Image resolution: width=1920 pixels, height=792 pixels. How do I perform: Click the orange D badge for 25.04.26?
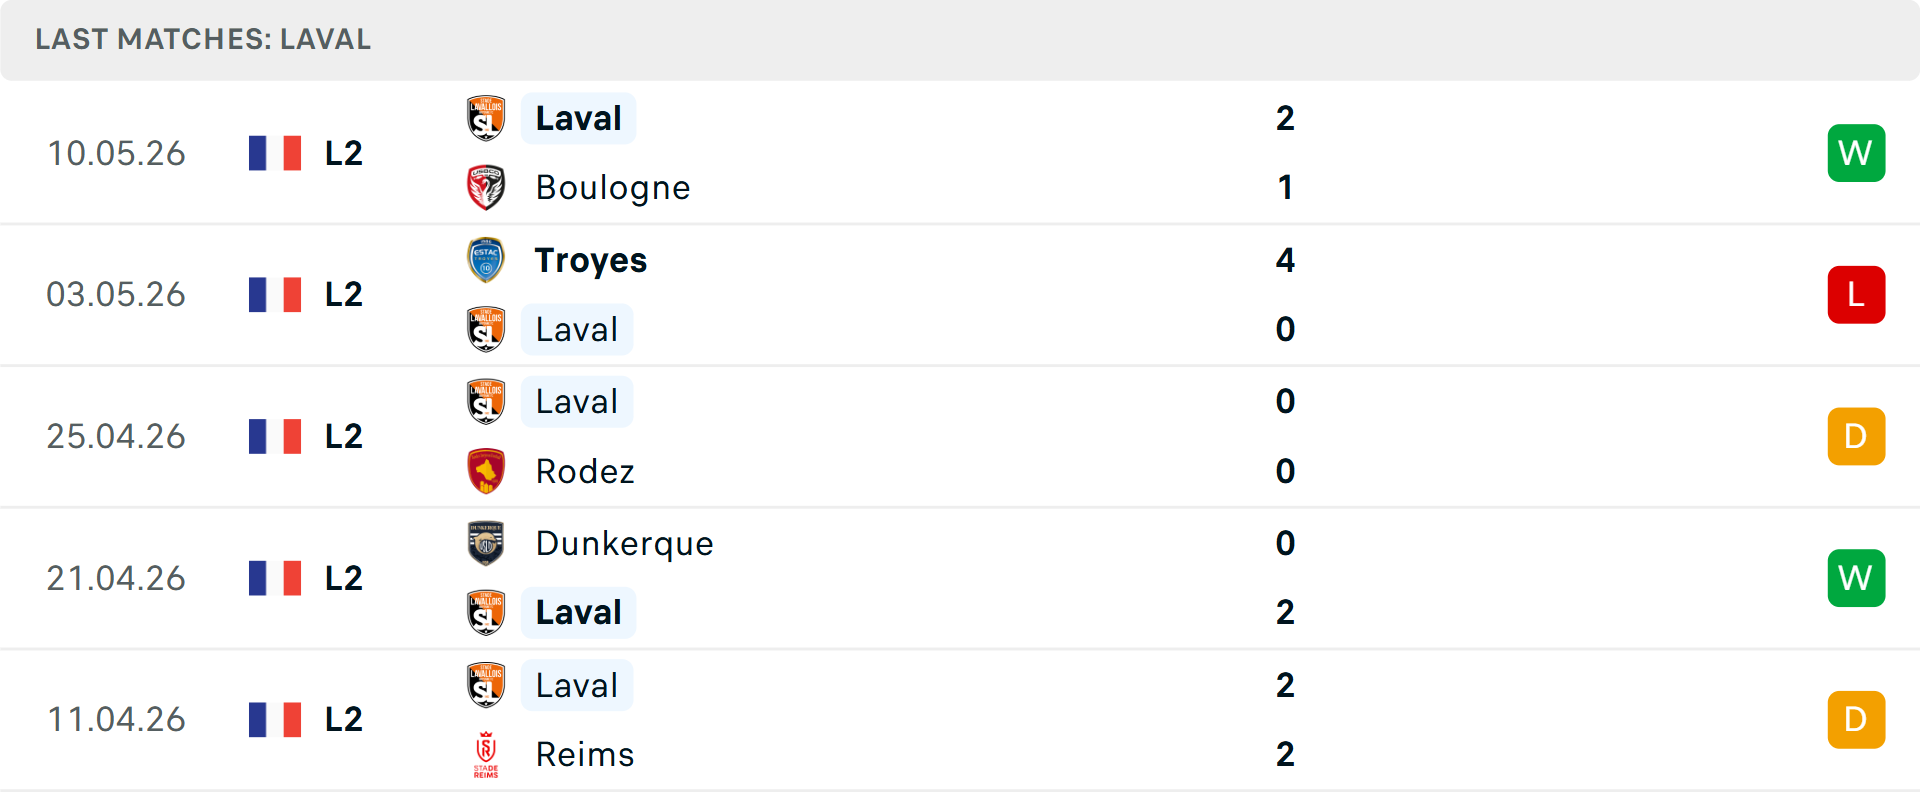1856,436
